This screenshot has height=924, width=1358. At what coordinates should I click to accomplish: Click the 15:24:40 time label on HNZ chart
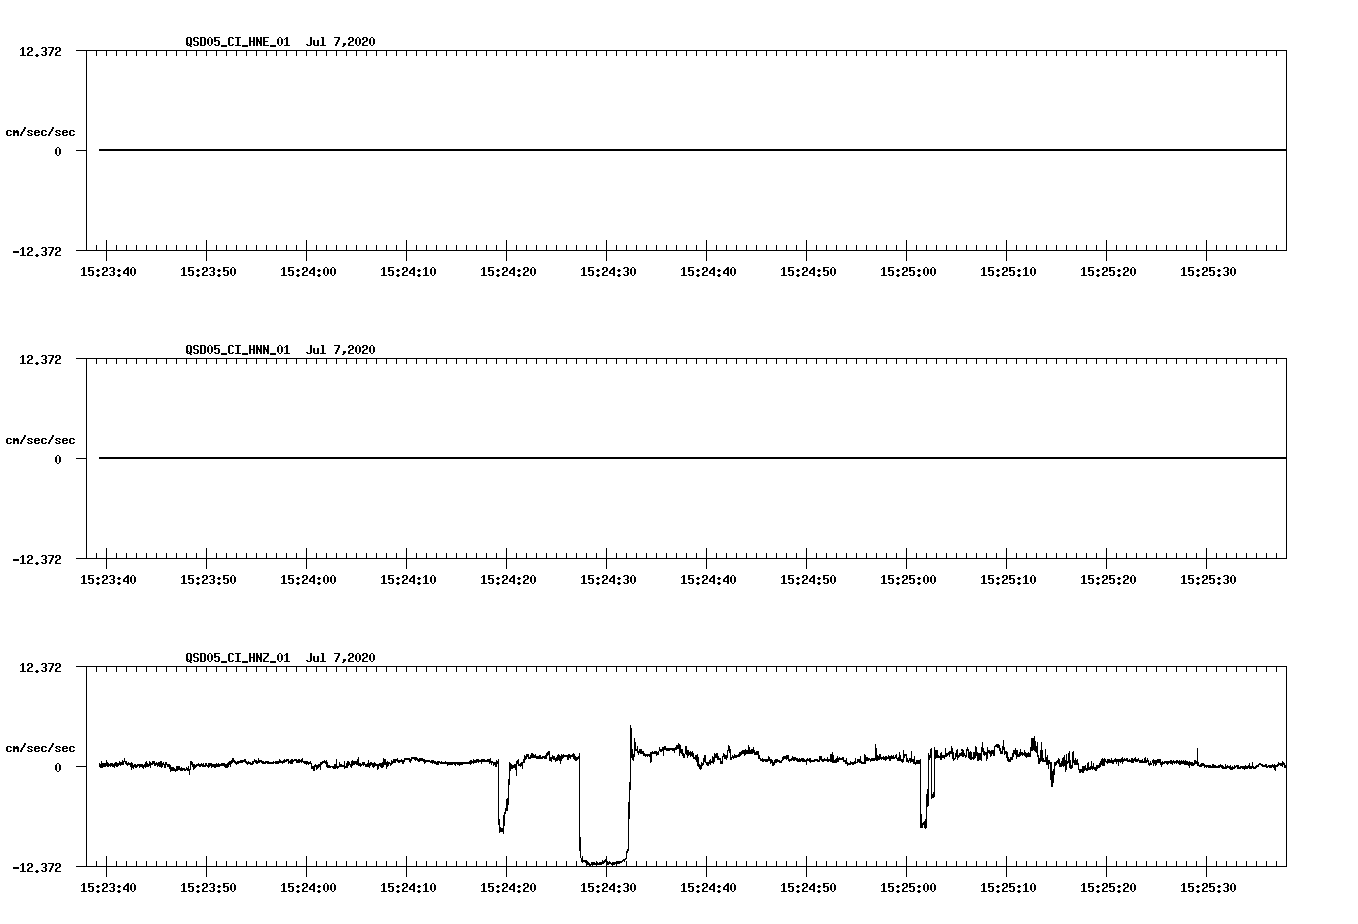(x=708, y=887)
